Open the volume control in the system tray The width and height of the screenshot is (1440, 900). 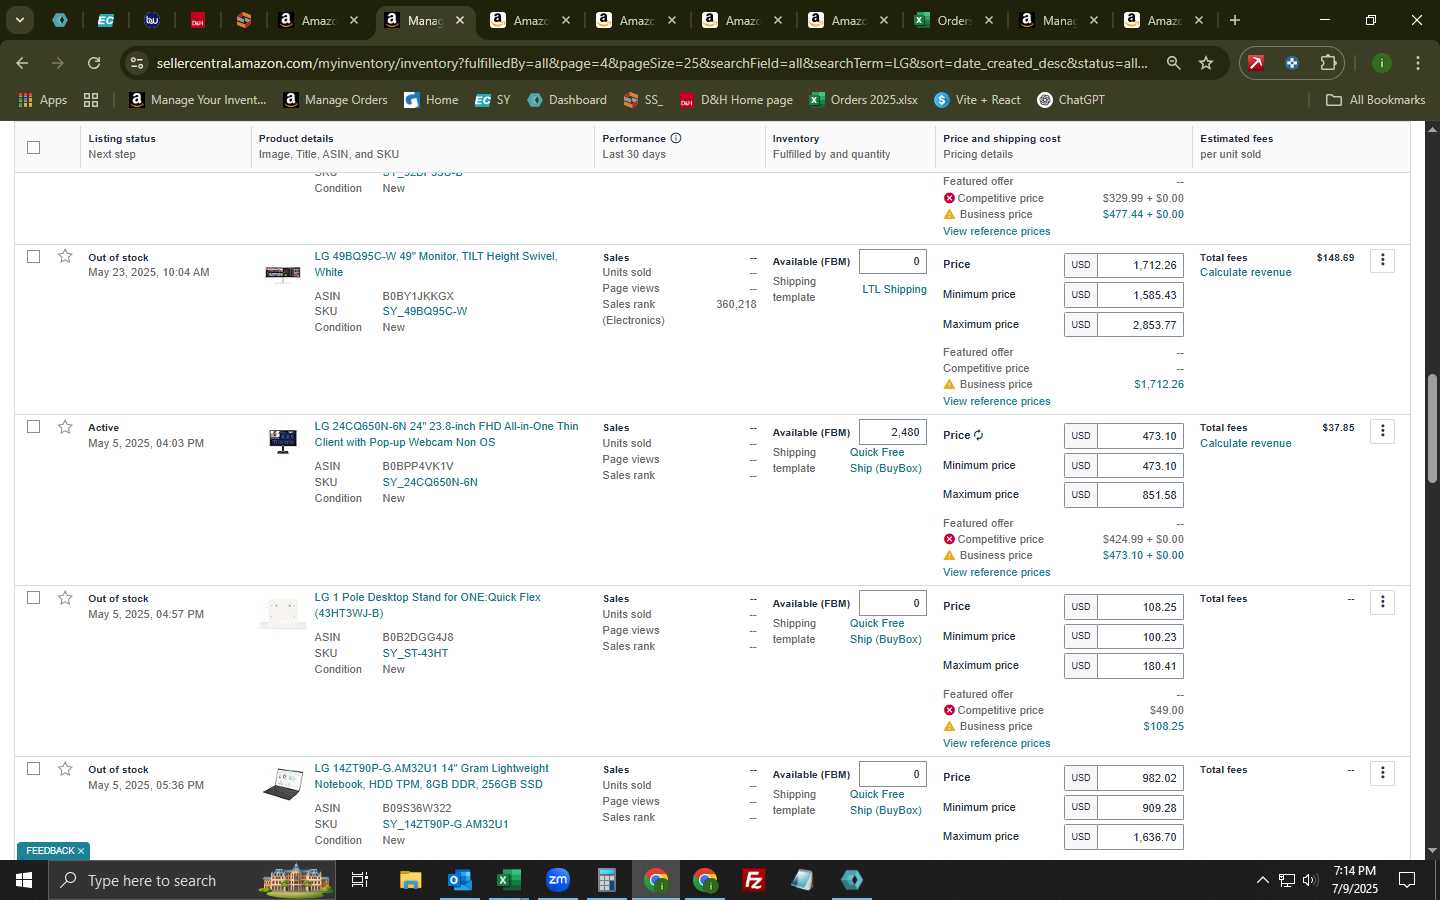tap(1310, 880)
